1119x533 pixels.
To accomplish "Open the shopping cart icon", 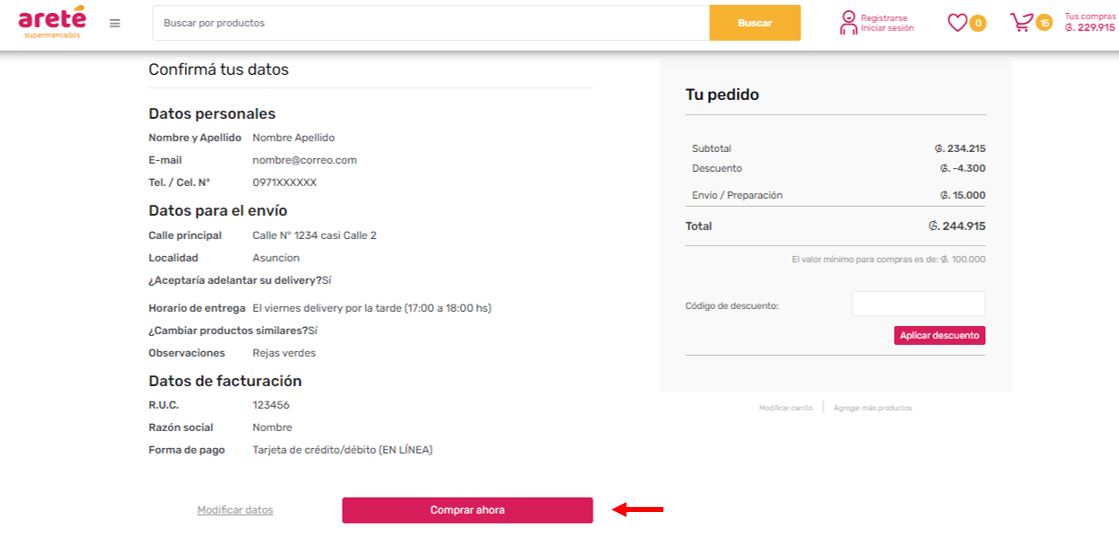I will pyautogui.click(x=1021, y=23).
